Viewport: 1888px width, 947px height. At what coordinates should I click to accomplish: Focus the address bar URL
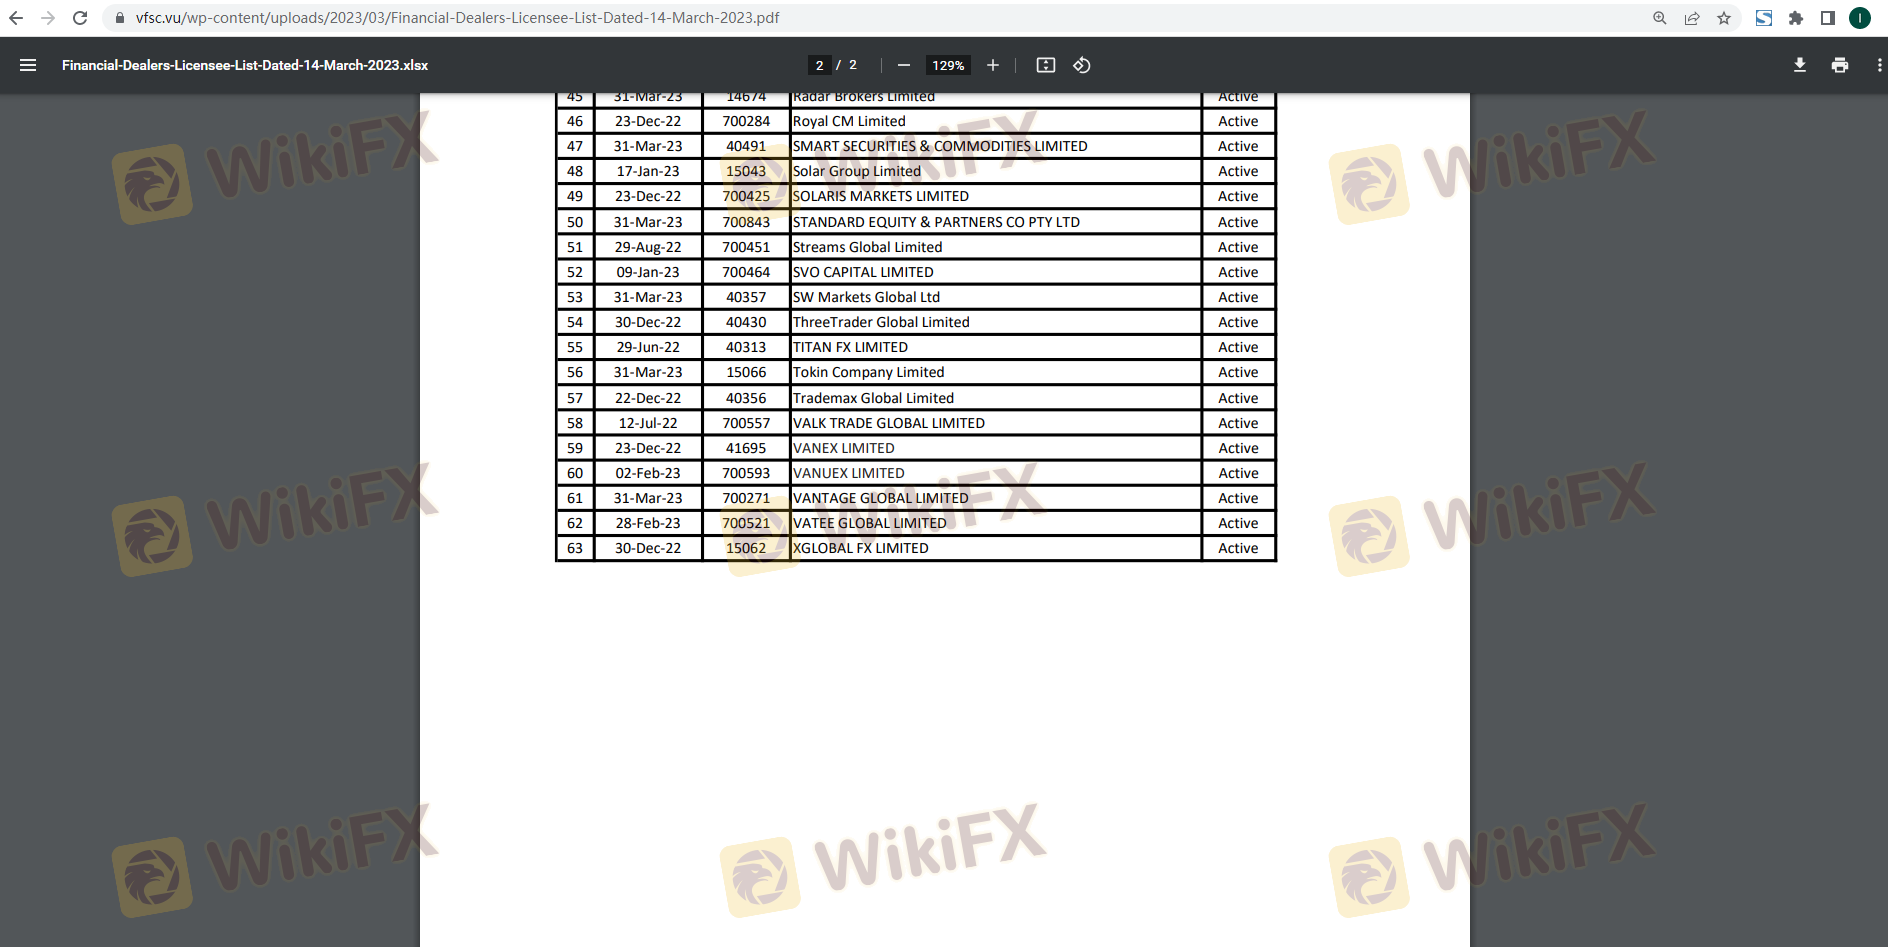click(x=457, y=18)
